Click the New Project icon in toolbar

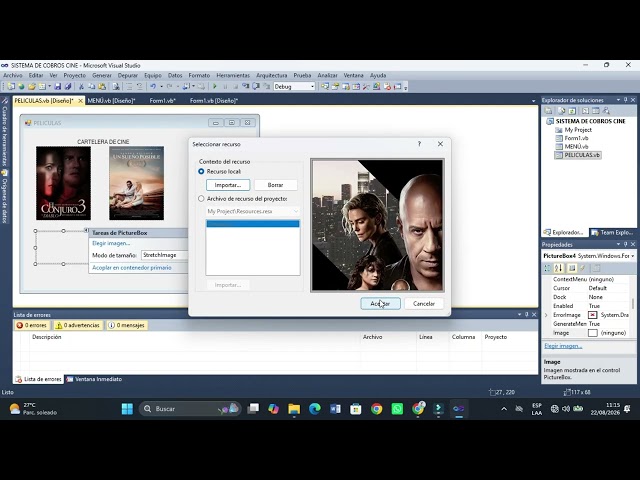tap(11, 87)
